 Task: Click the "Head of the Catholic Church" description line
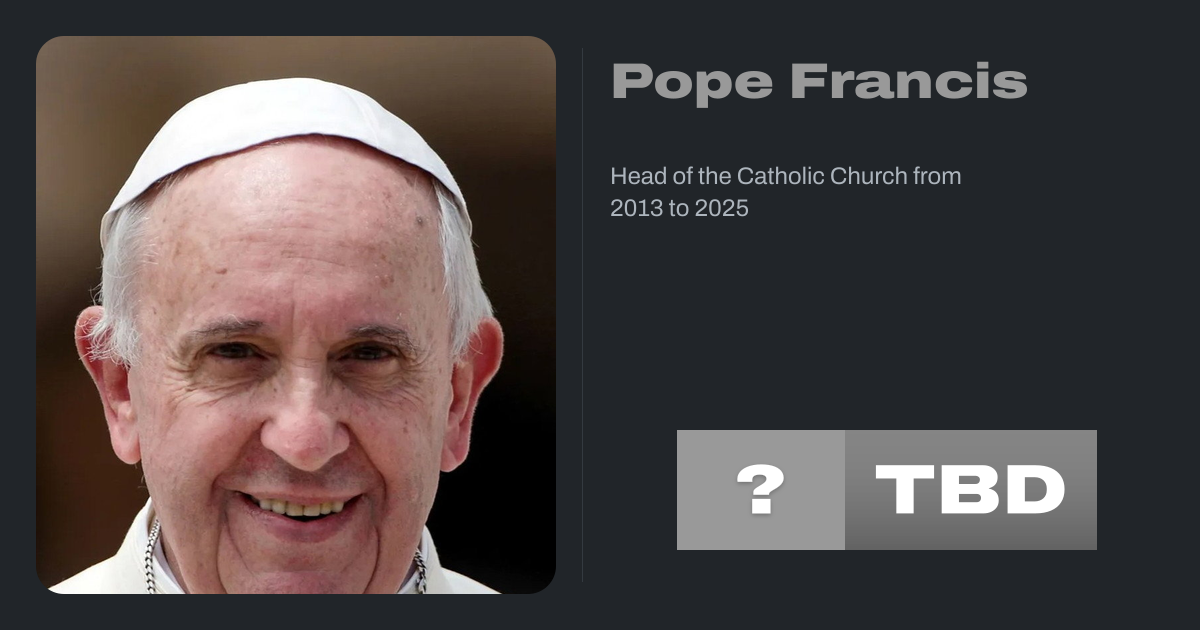pyautogui.click(x=786, y=176)
